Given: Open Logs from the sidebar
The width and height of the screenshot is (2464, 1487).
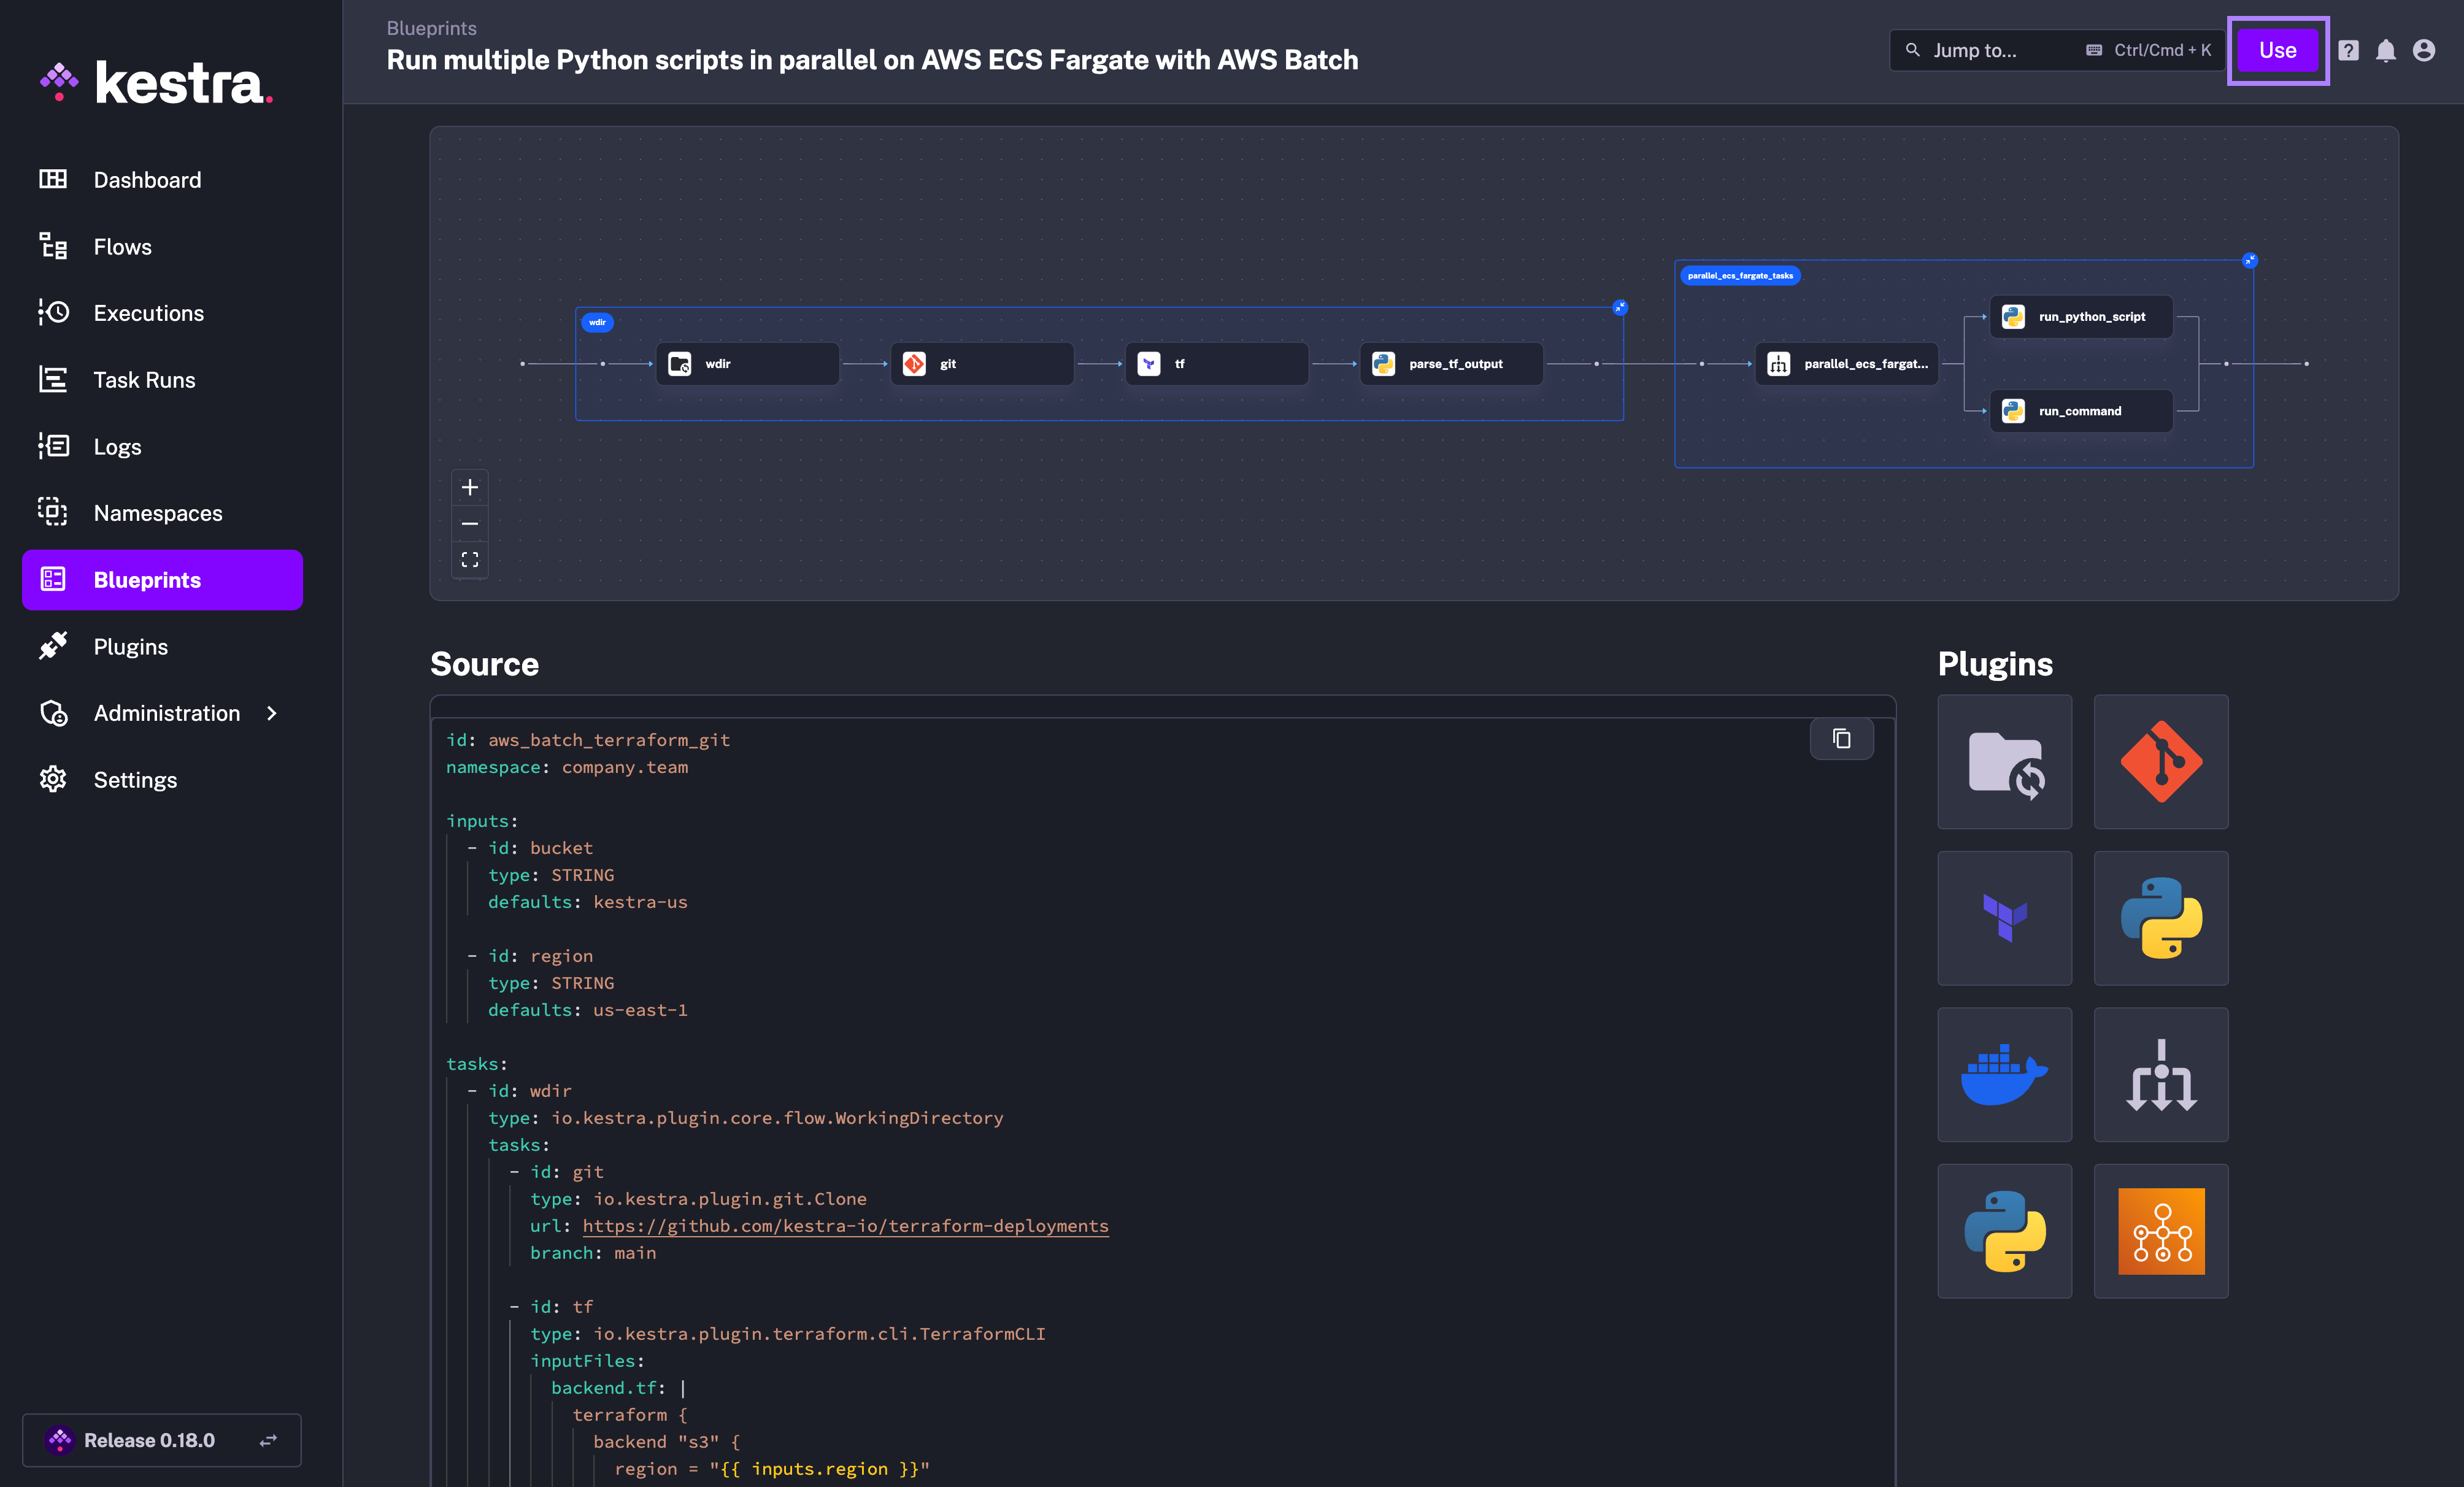Looking at the screenshot, I should click(117, 446).
